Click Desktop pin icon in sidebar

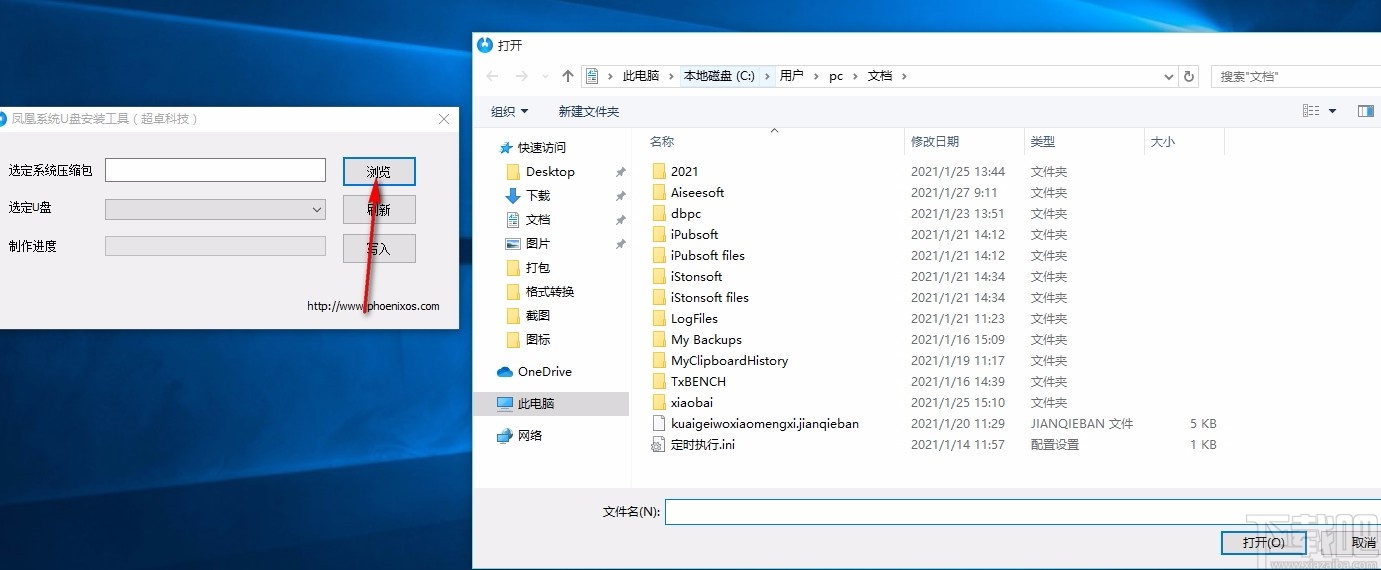[x=620, y=172]
